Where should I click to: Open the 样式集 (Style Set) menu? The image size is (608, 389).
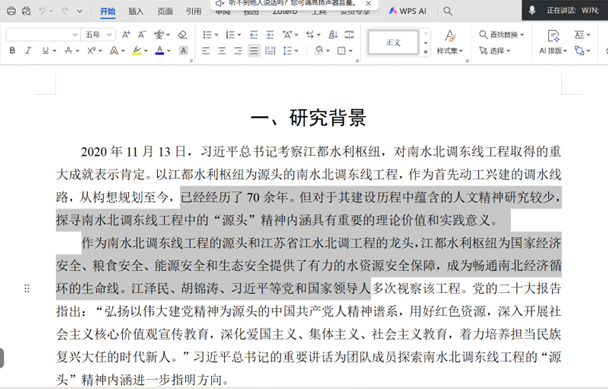pyautogui.click(x=450, y=42)
